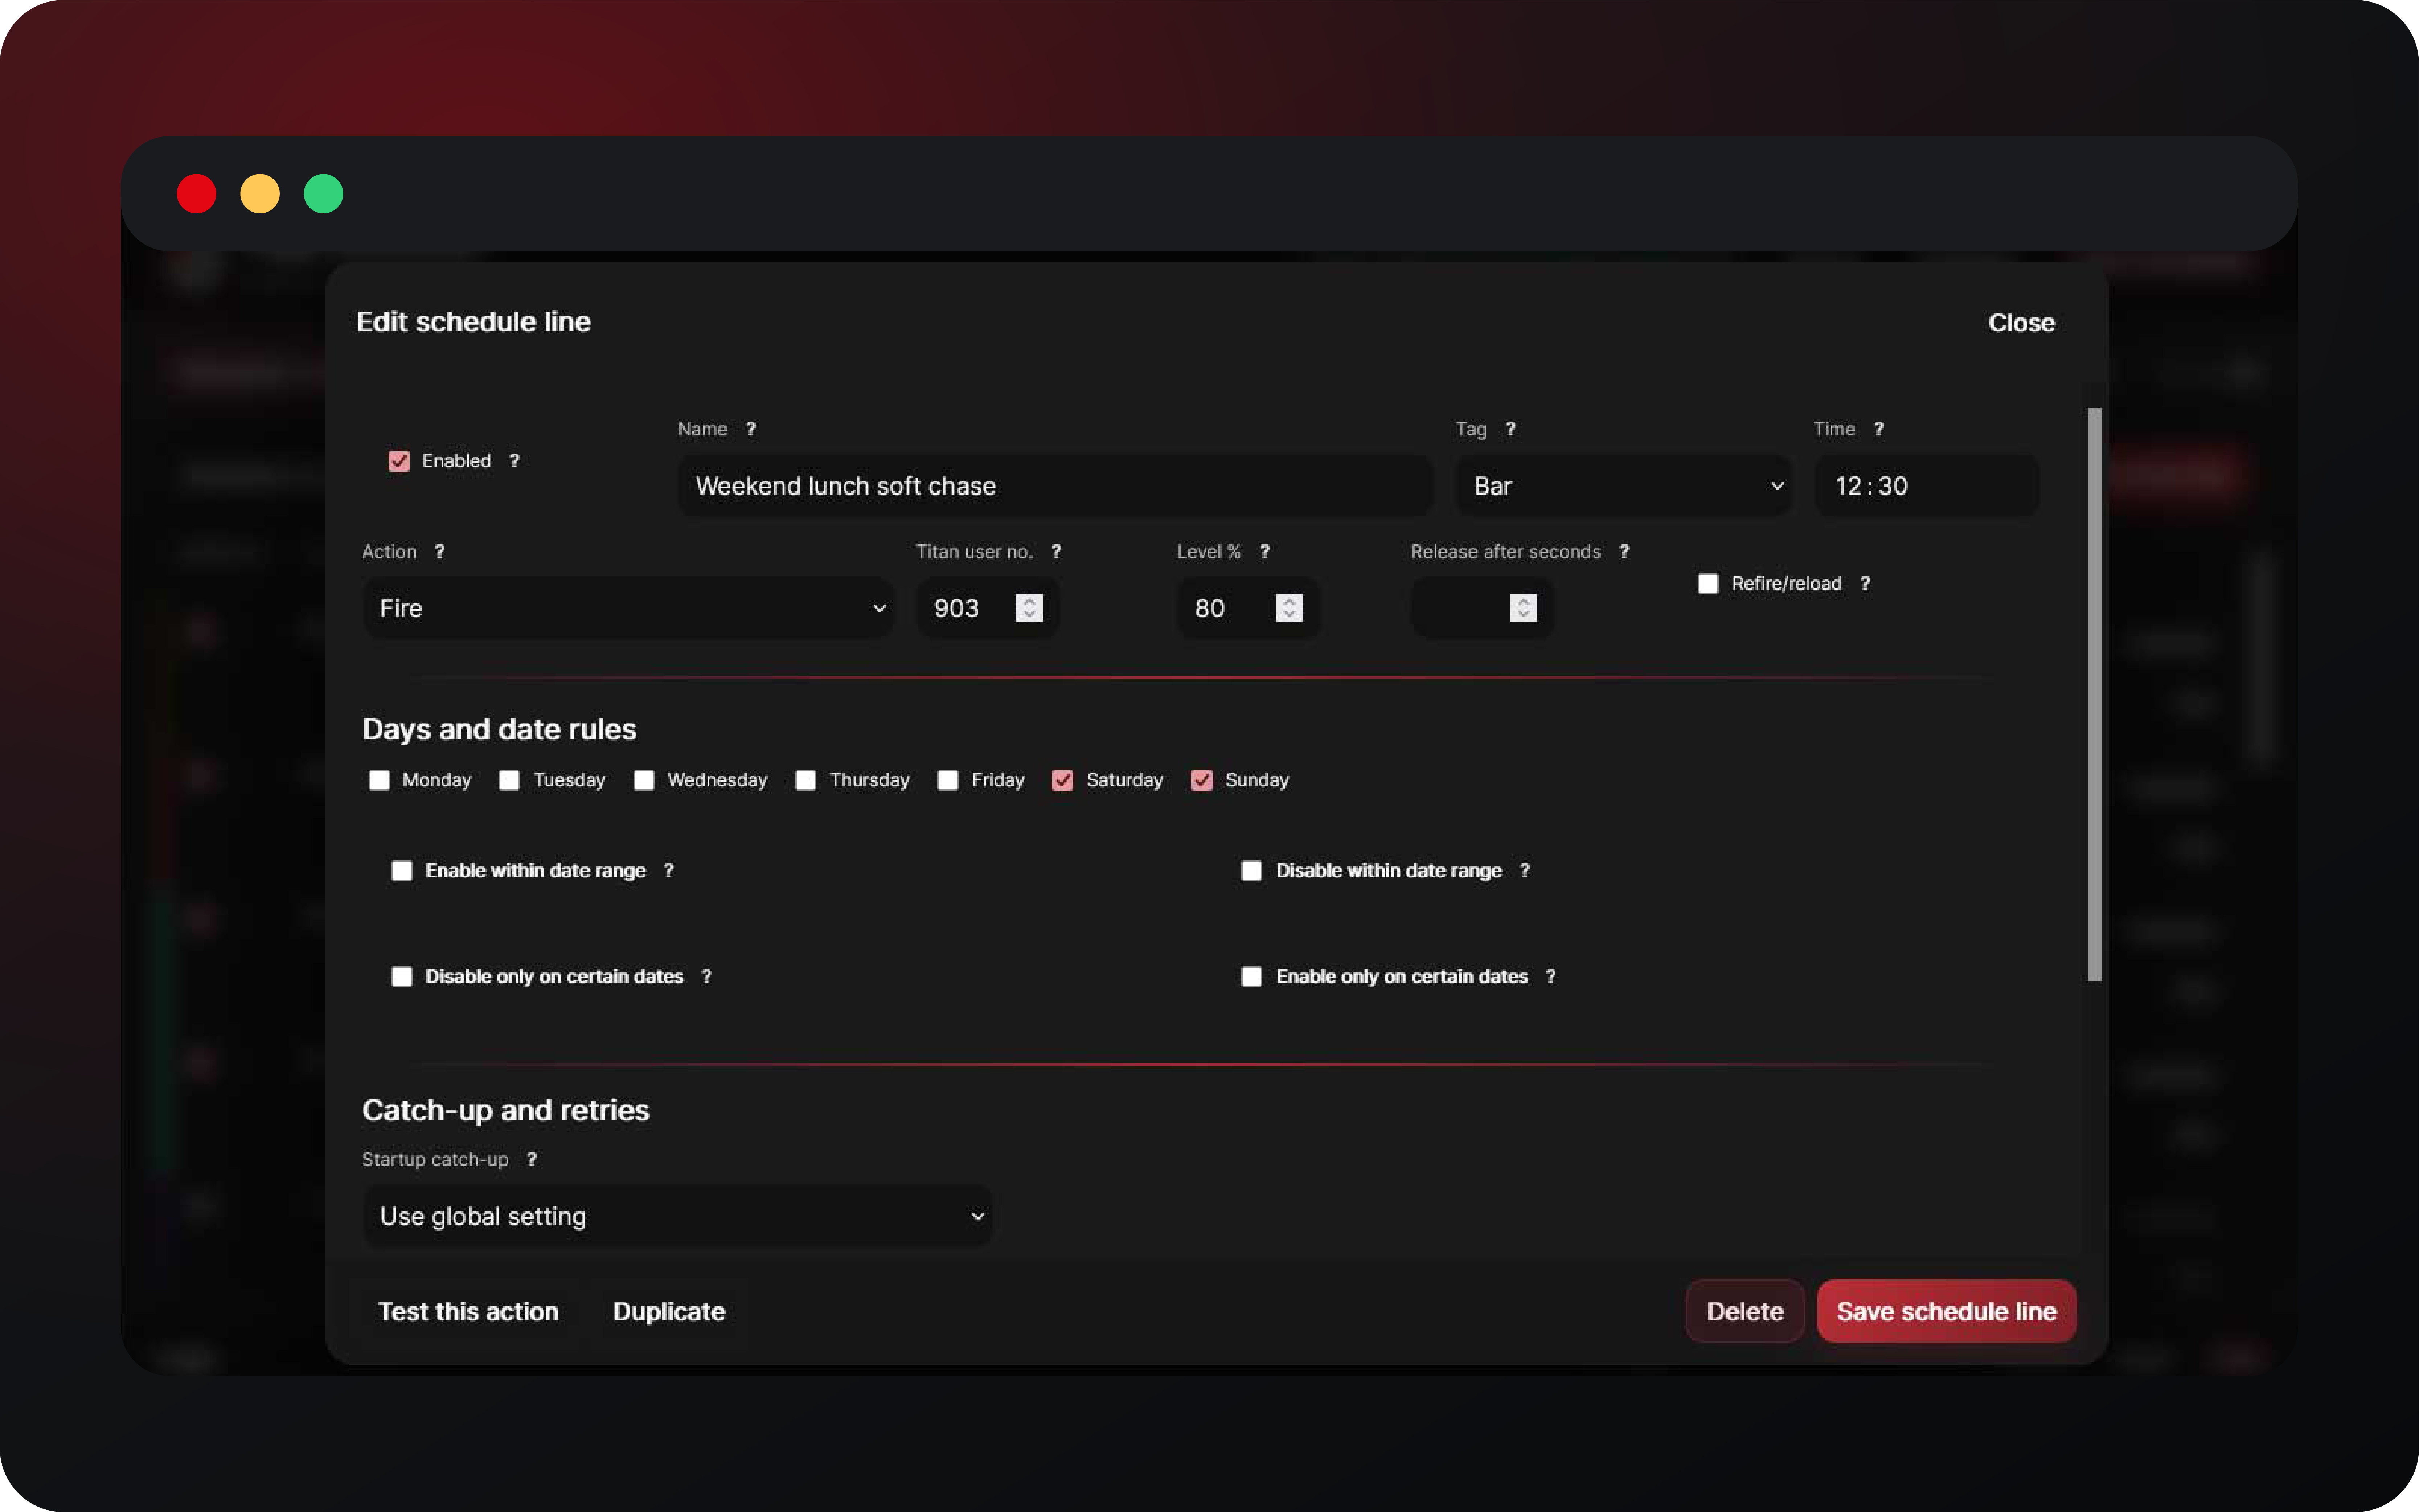Tick Disable within date range checkbox

(x=1252, y=871)
